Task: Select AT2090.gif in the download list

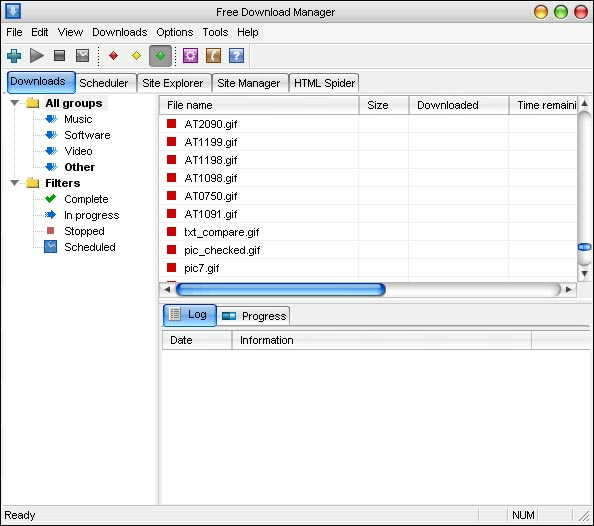Action: (211, 124)
